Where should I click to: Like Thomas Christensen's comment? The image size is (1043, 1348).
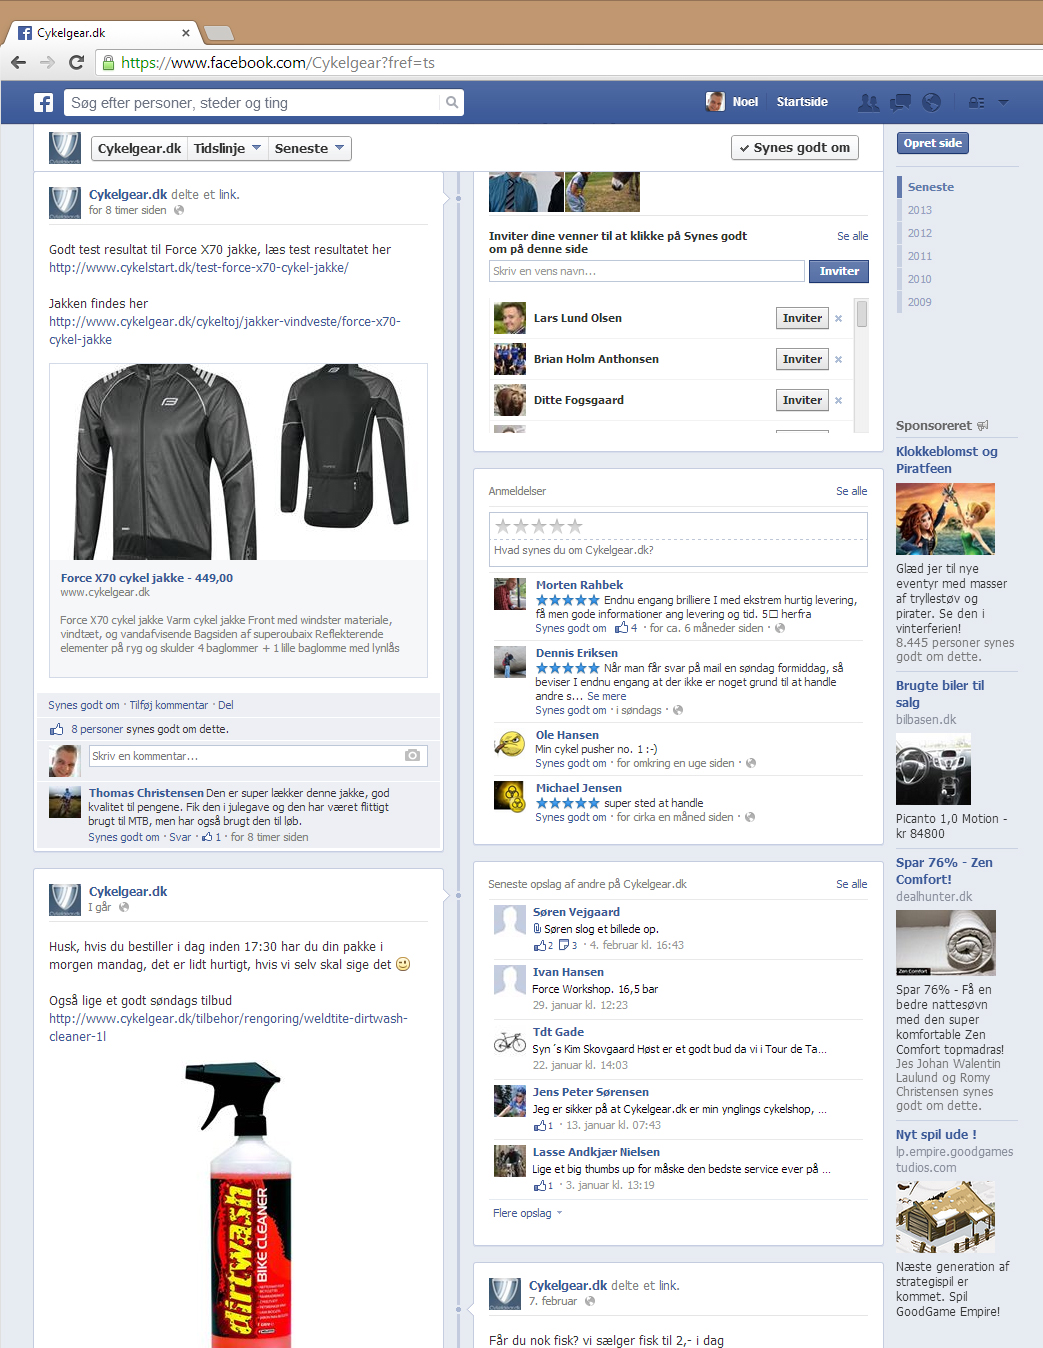tap(124, 837)
